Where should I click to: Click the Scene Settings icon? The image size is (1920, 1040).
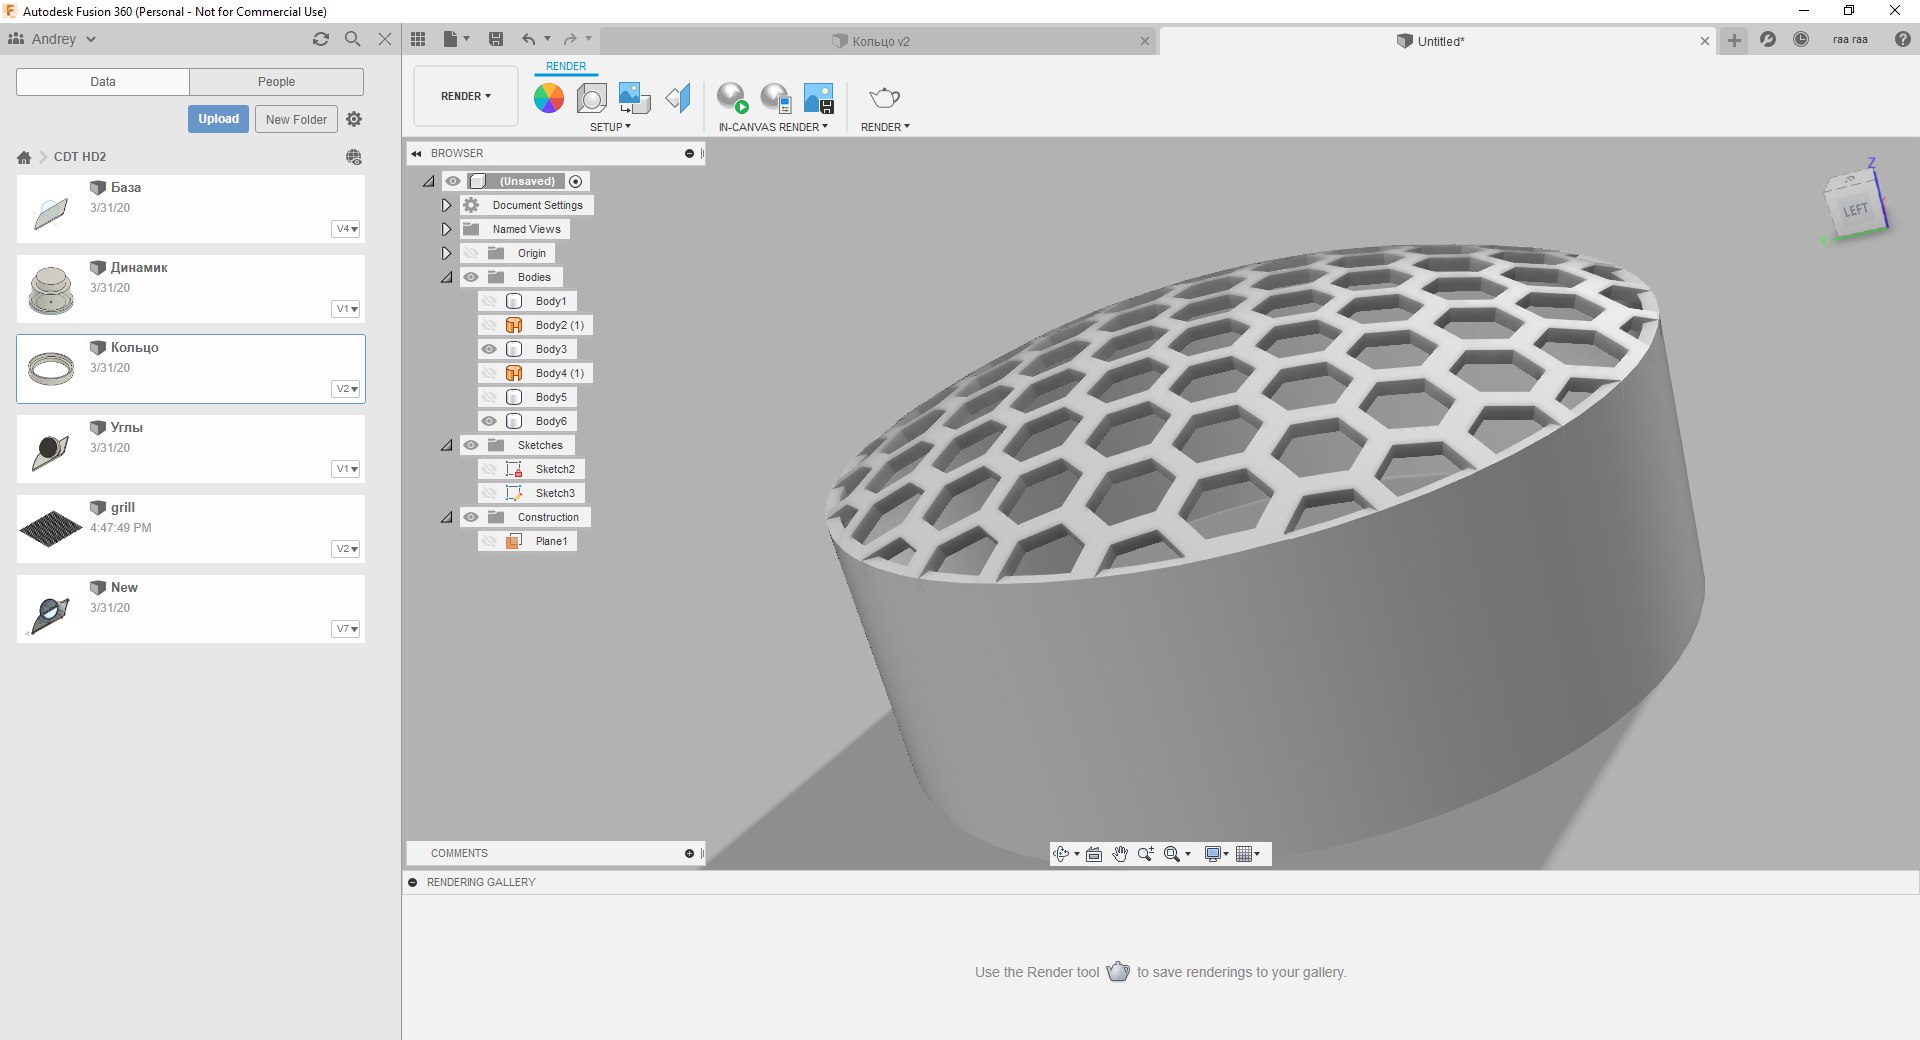click(592, 98)
